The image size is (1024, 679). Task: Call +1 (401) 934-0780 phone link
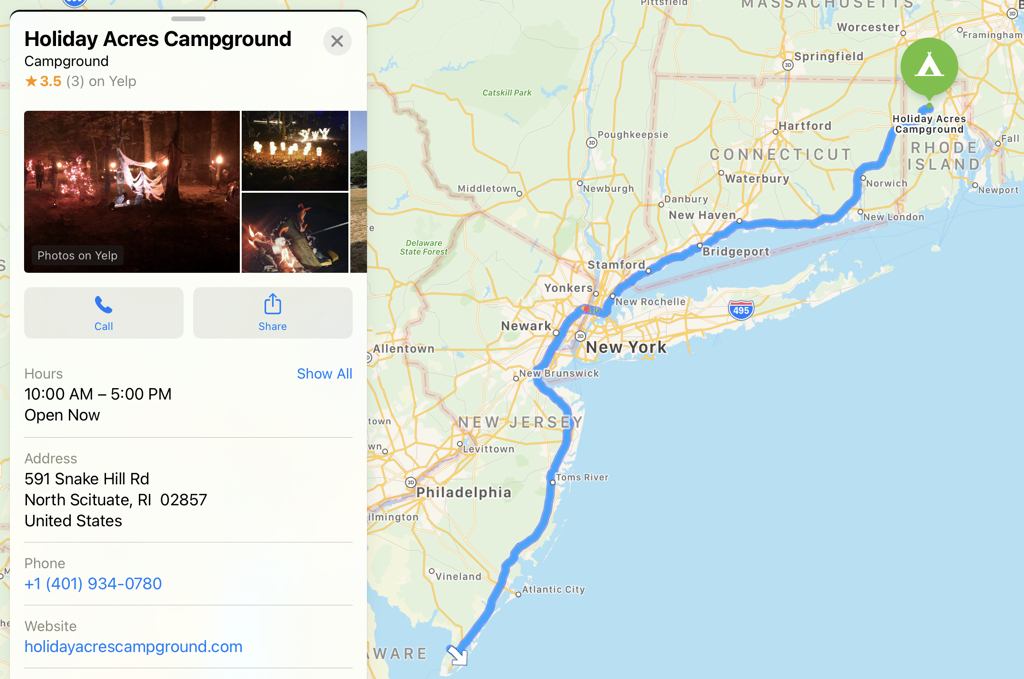(93, 584)
